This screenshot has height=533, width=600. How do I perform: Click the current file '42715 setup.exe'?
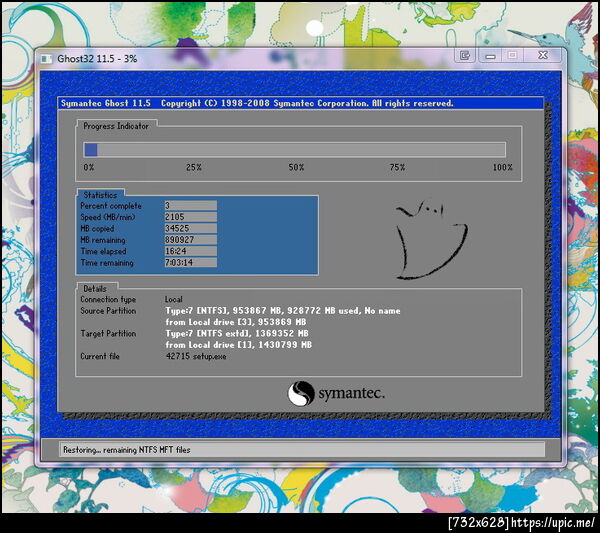[196, 357]
